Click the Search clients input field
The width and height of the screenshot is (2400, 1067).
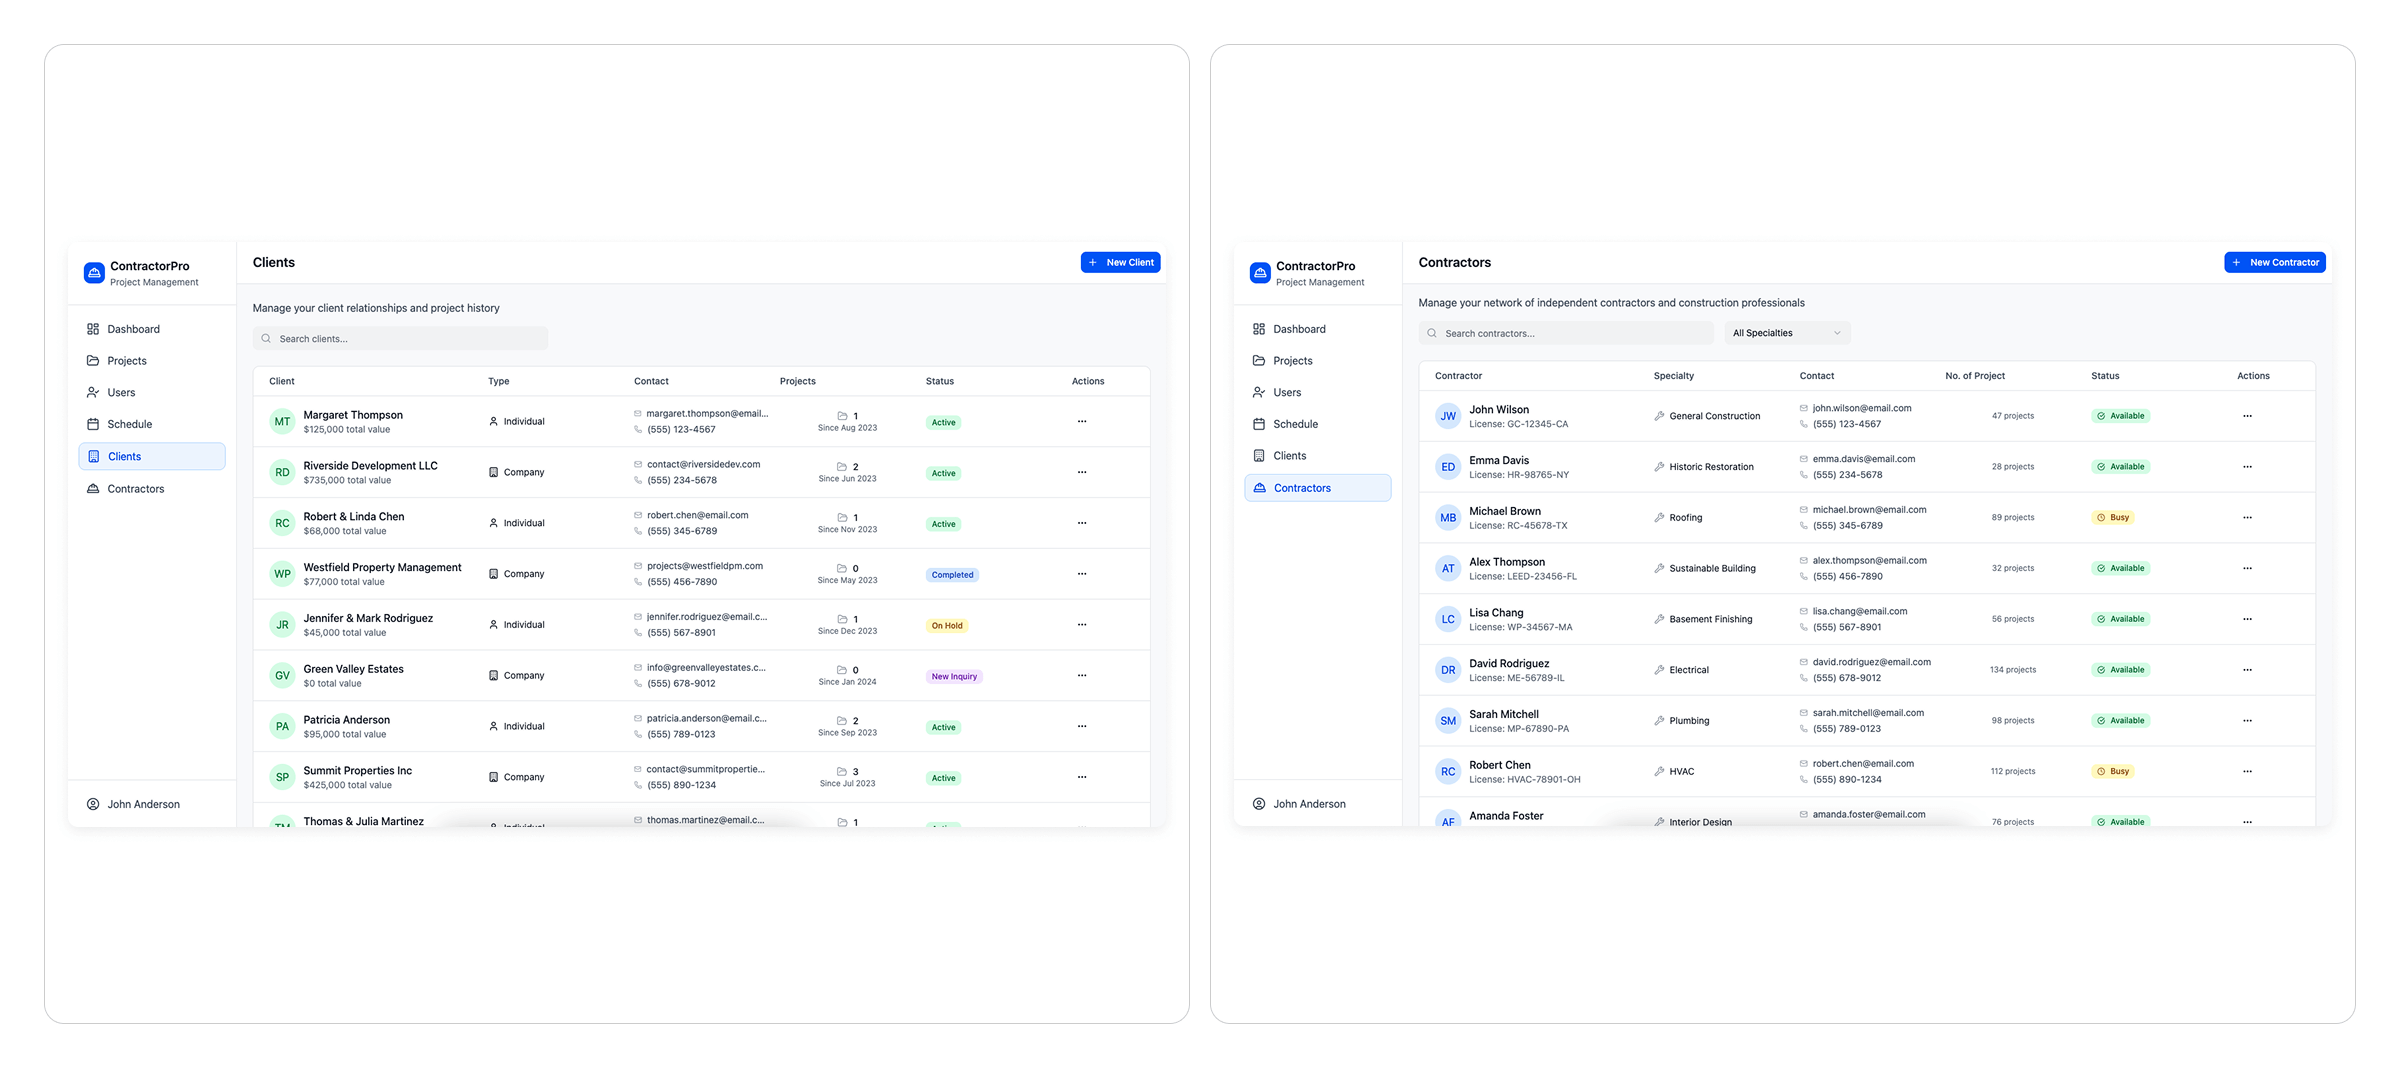(400, 339)
